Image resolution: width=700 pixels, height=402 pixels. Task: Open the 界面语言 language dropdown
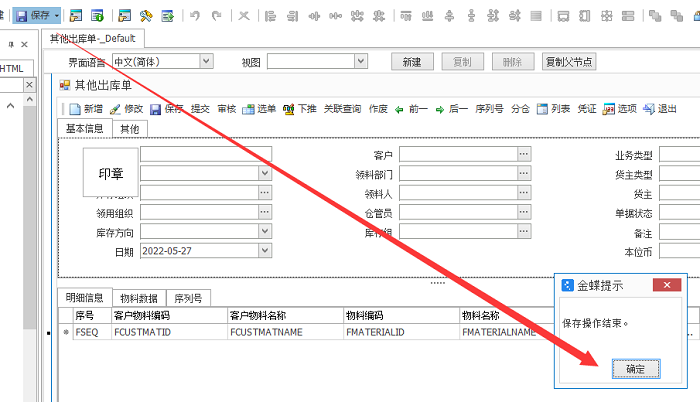pyautogui.click(x=206, y=61)
